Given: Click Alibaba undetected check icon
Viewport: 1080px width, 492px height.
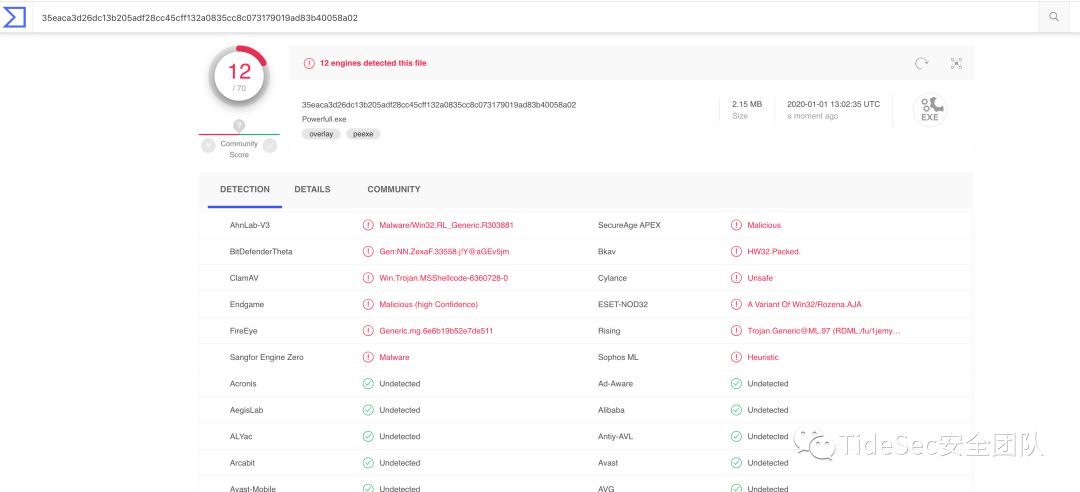Looking at the screenshot, I should point(736,410).
